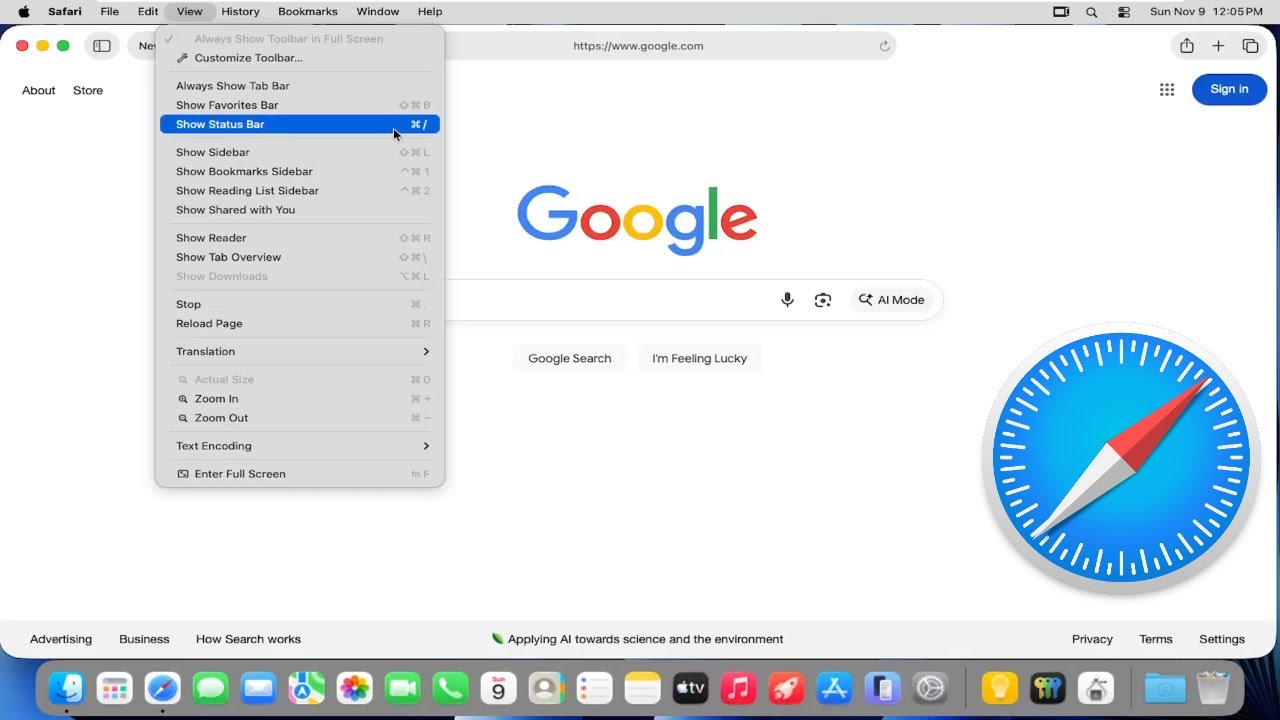Open the File menu in menu bar
The image size is (1280, 720).
[110, 12]
